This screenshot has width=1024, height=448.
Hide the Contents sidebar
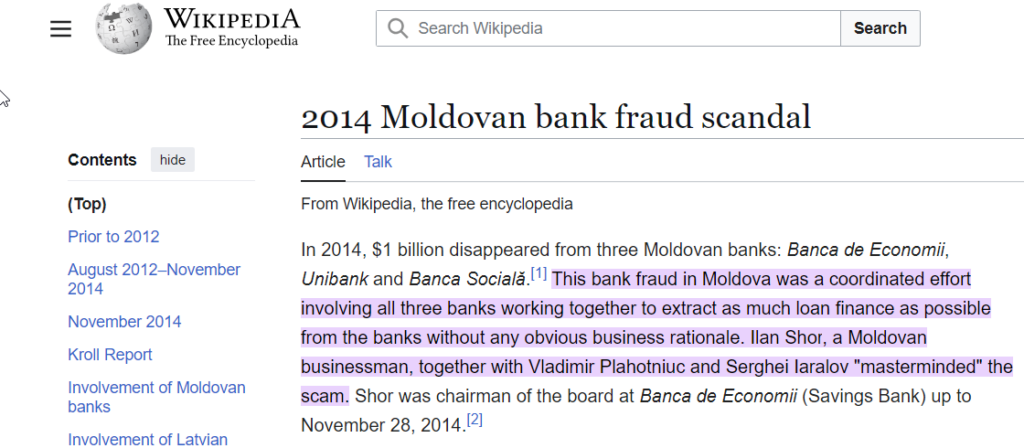172,160
